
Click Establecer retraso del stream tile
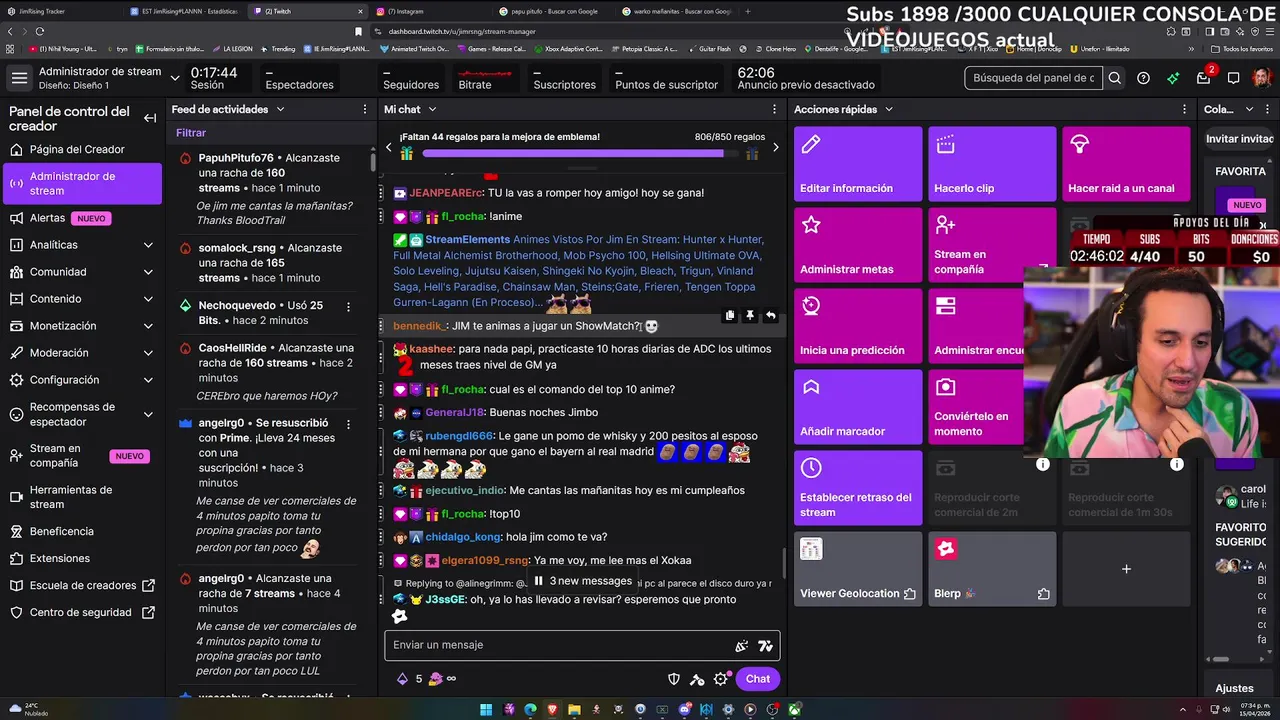(x=858, y=488)
